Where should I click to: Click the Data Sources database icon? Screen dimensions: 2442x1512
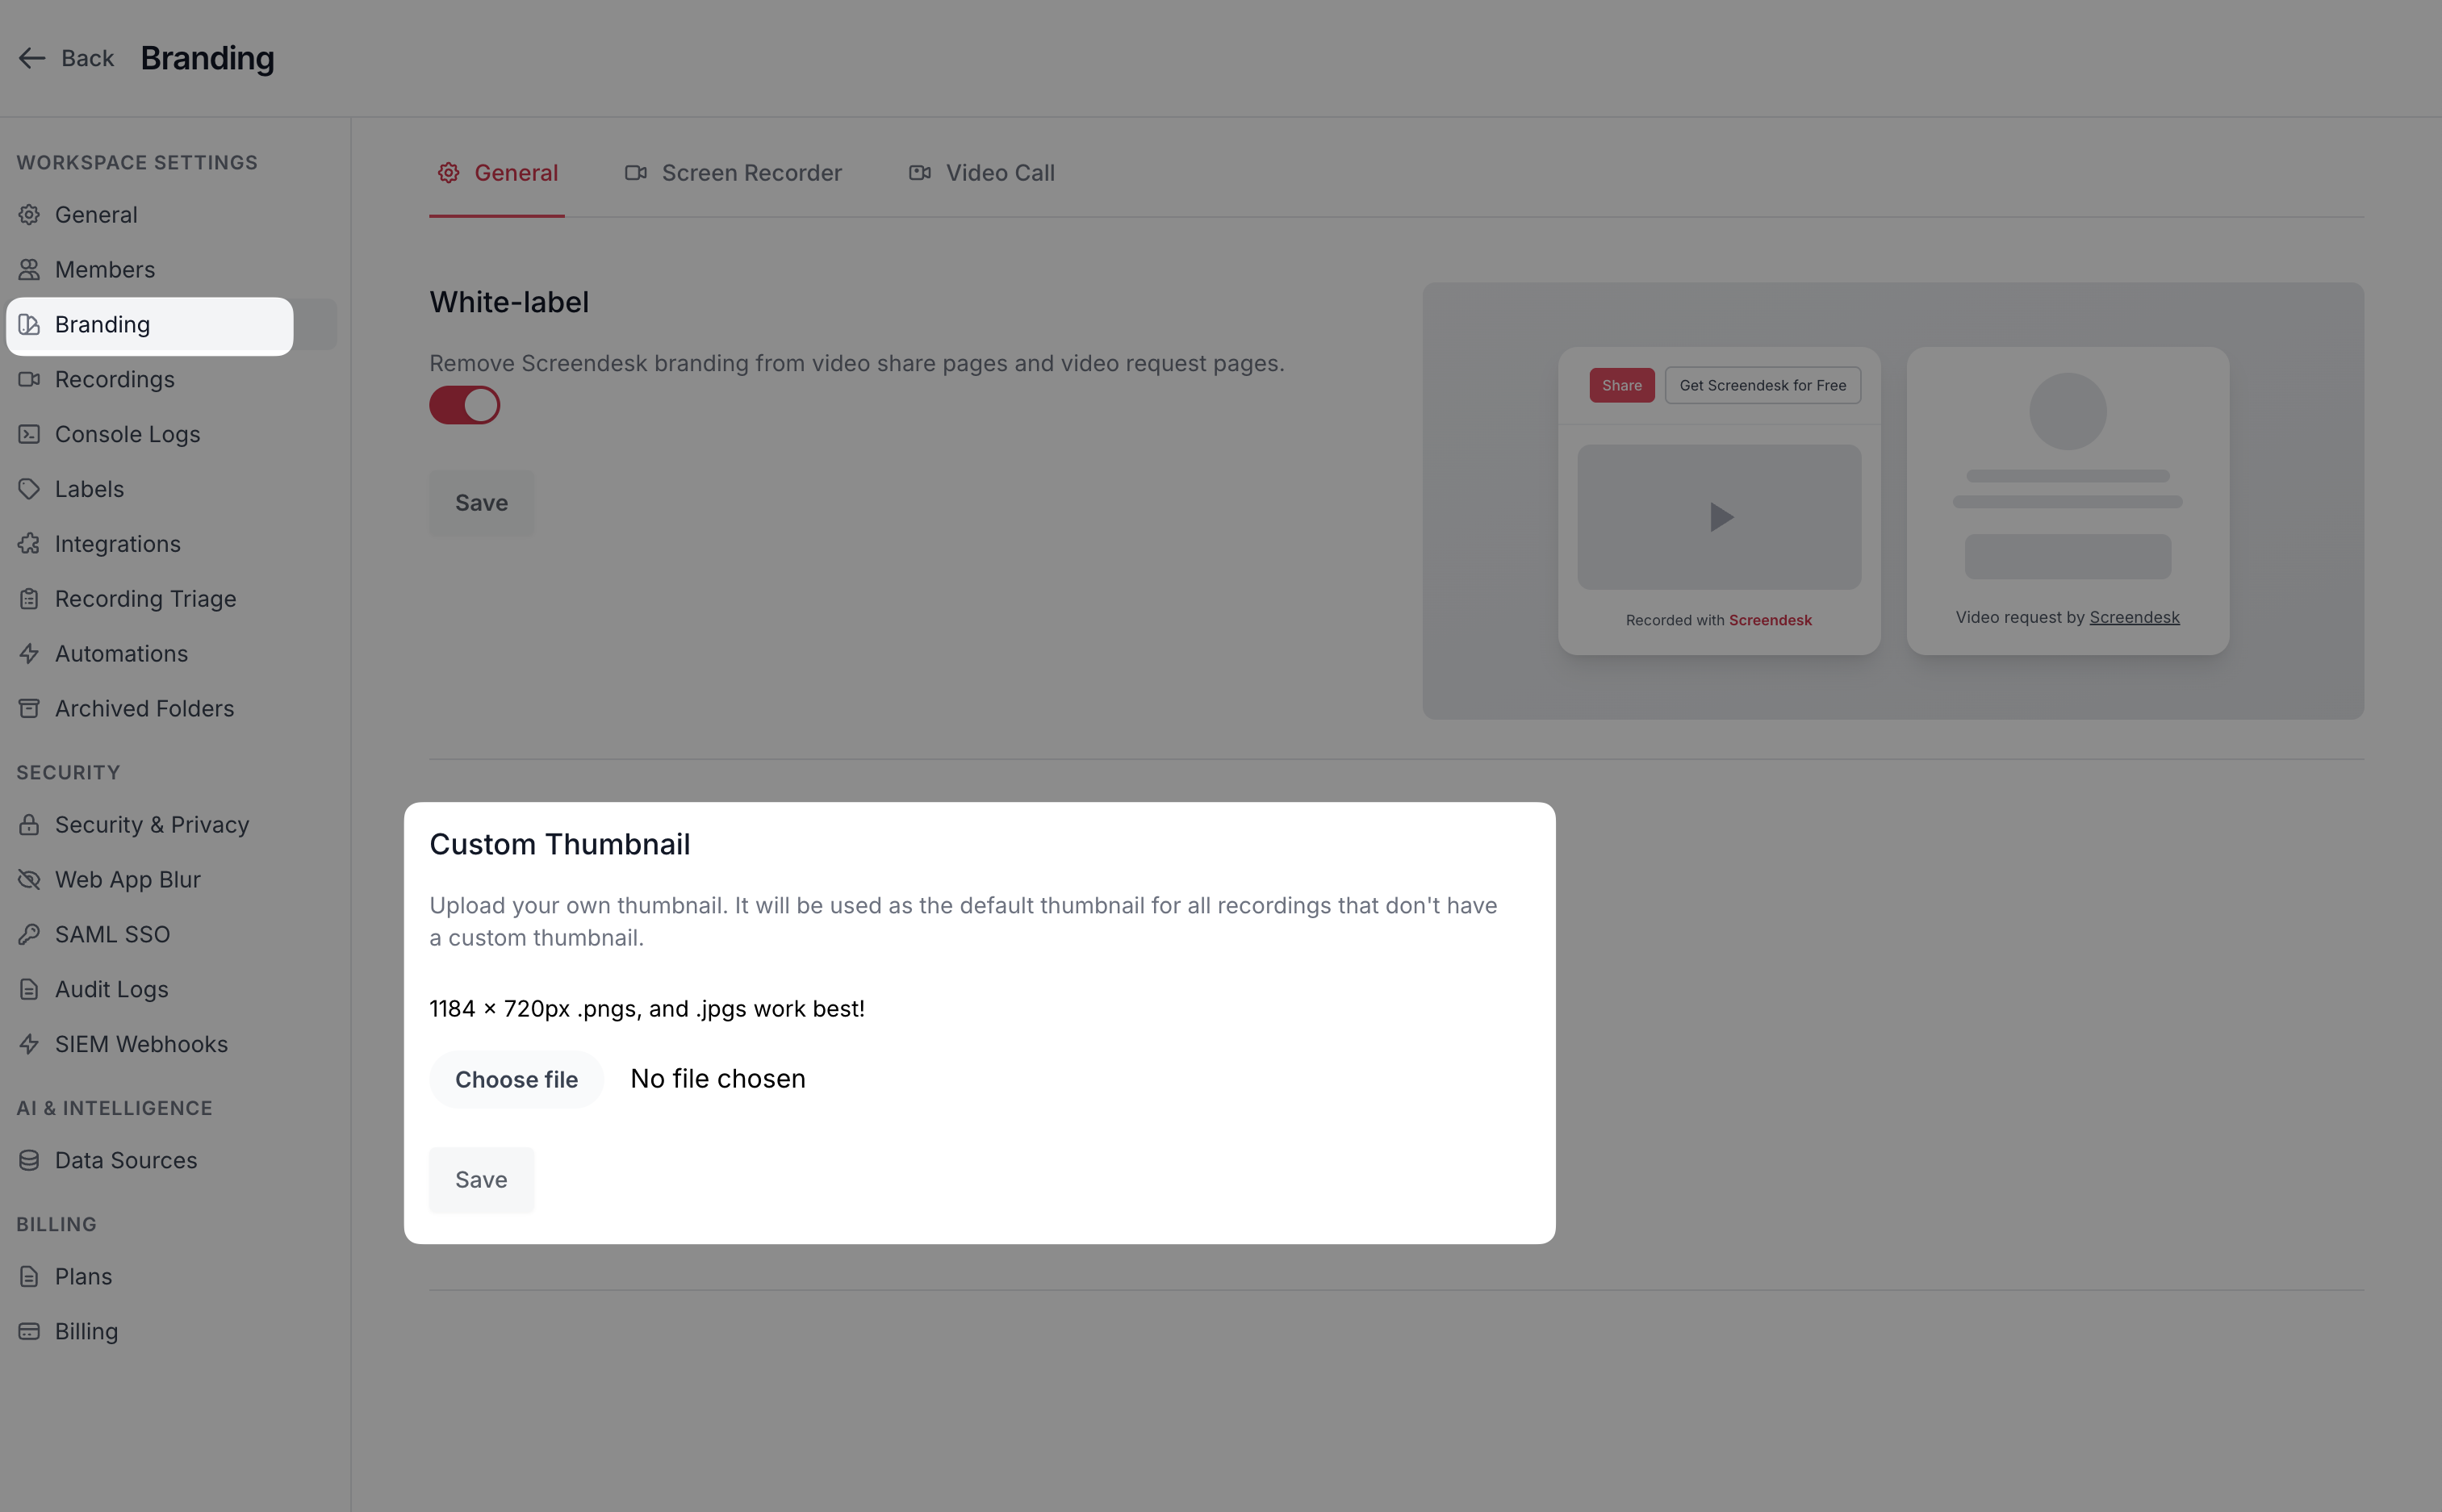[x=29, y=1160]
